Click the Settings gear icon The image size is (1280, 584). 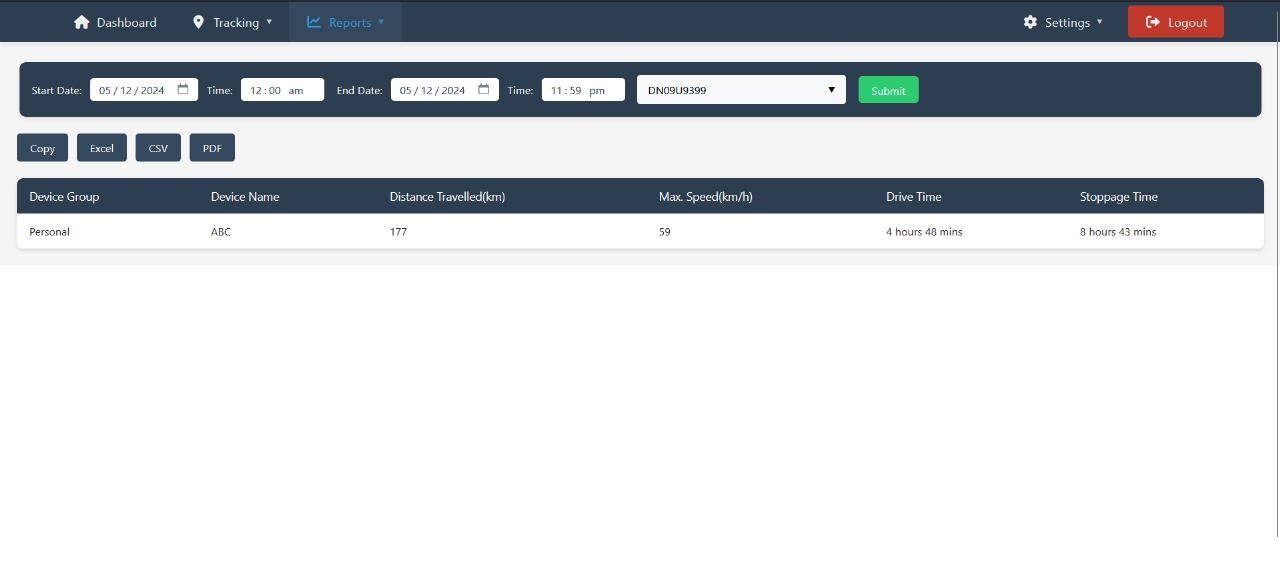coord(1030,22)
